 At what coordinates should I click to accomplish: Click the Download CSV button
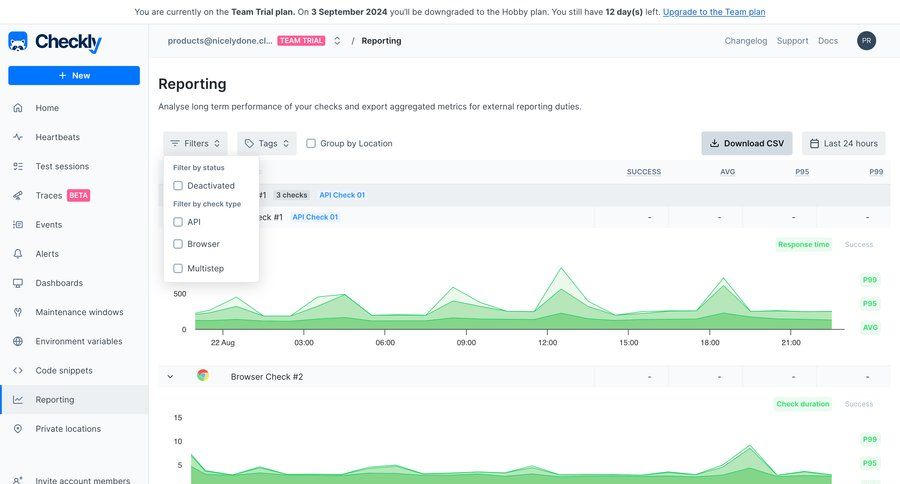pos(746,144)
